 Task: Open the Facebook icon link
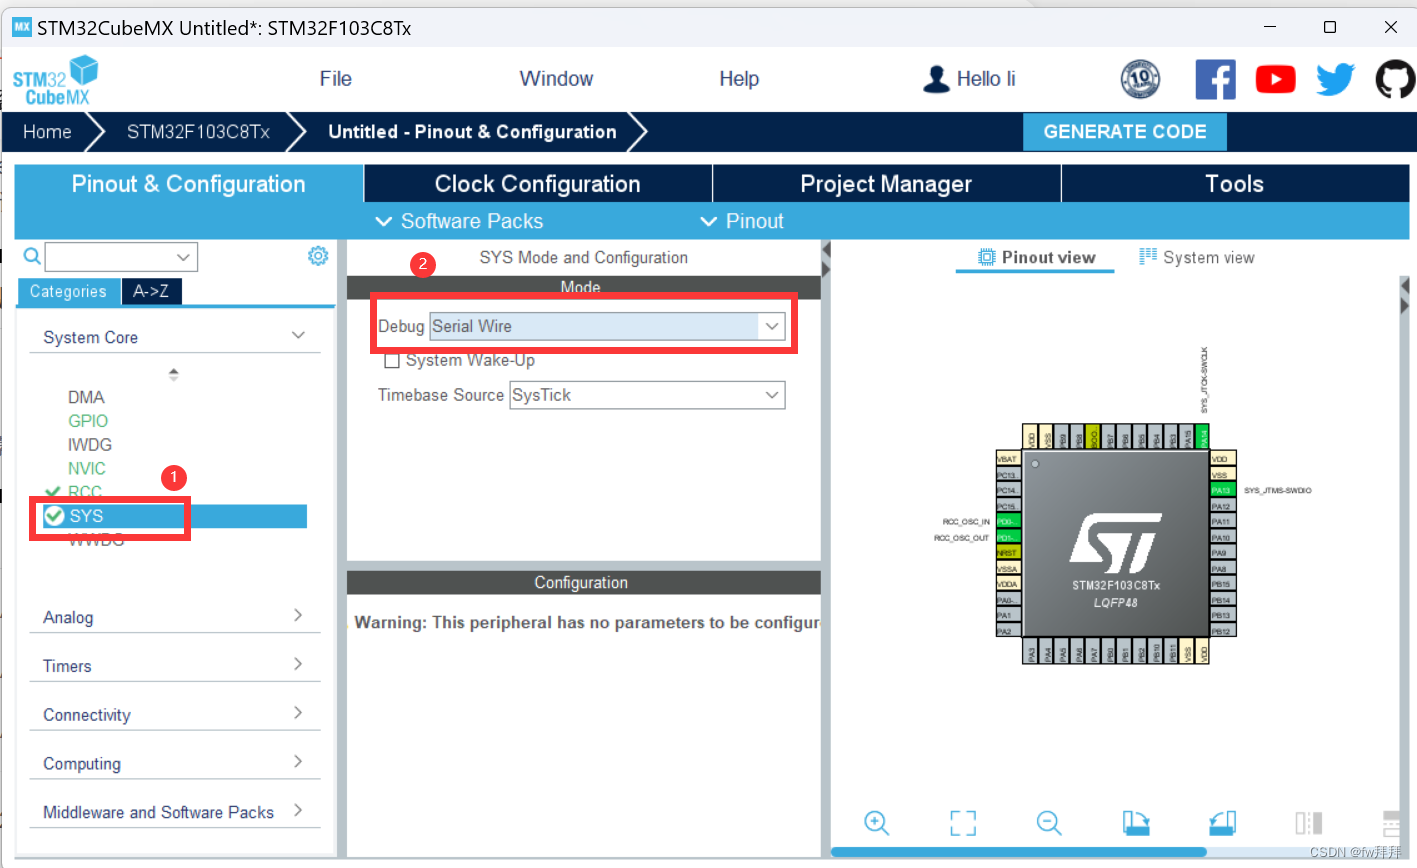coord(1215,79)
